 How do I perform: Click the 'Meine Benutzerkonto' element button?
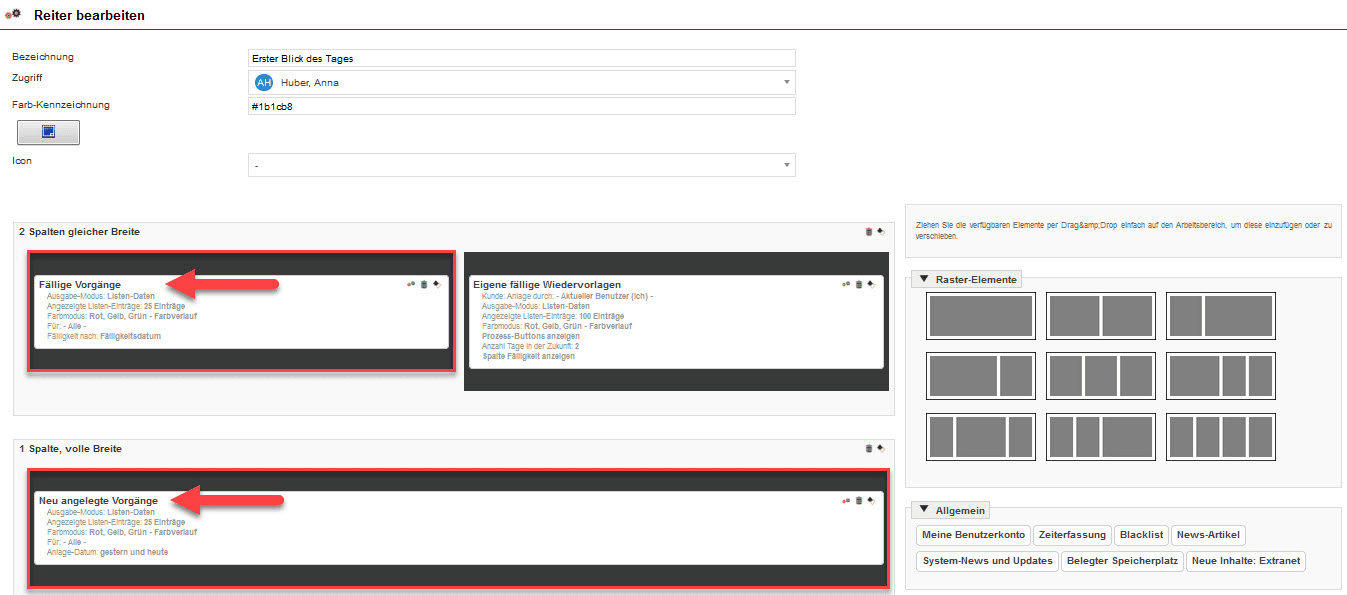click(973, 535)
